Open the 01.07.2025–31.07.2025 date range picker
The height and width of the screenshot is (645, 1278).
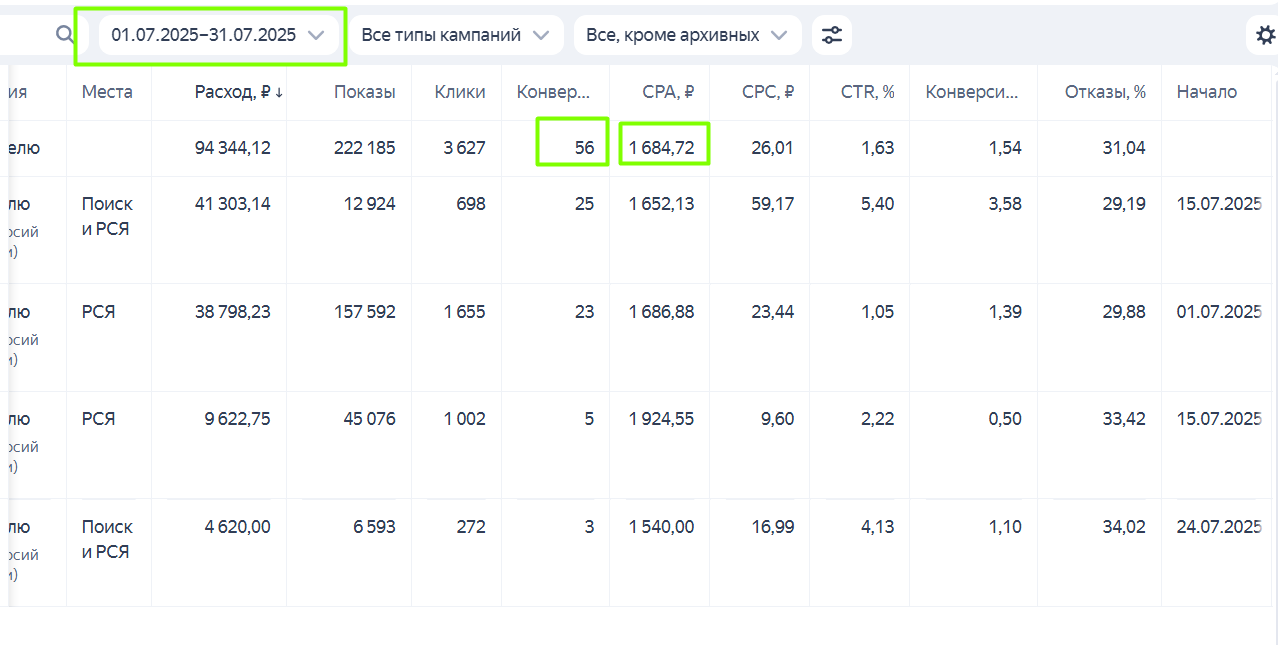click(217, 35)
